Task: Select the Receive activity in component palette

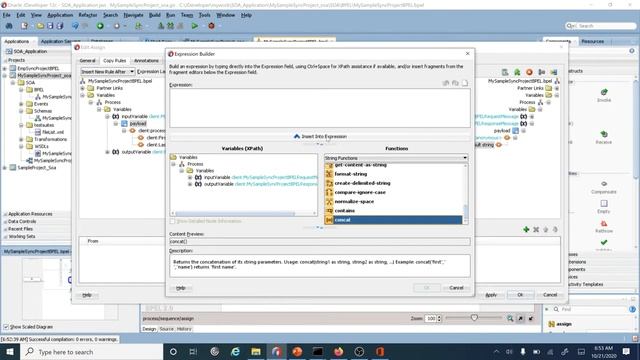Action: 604,137
